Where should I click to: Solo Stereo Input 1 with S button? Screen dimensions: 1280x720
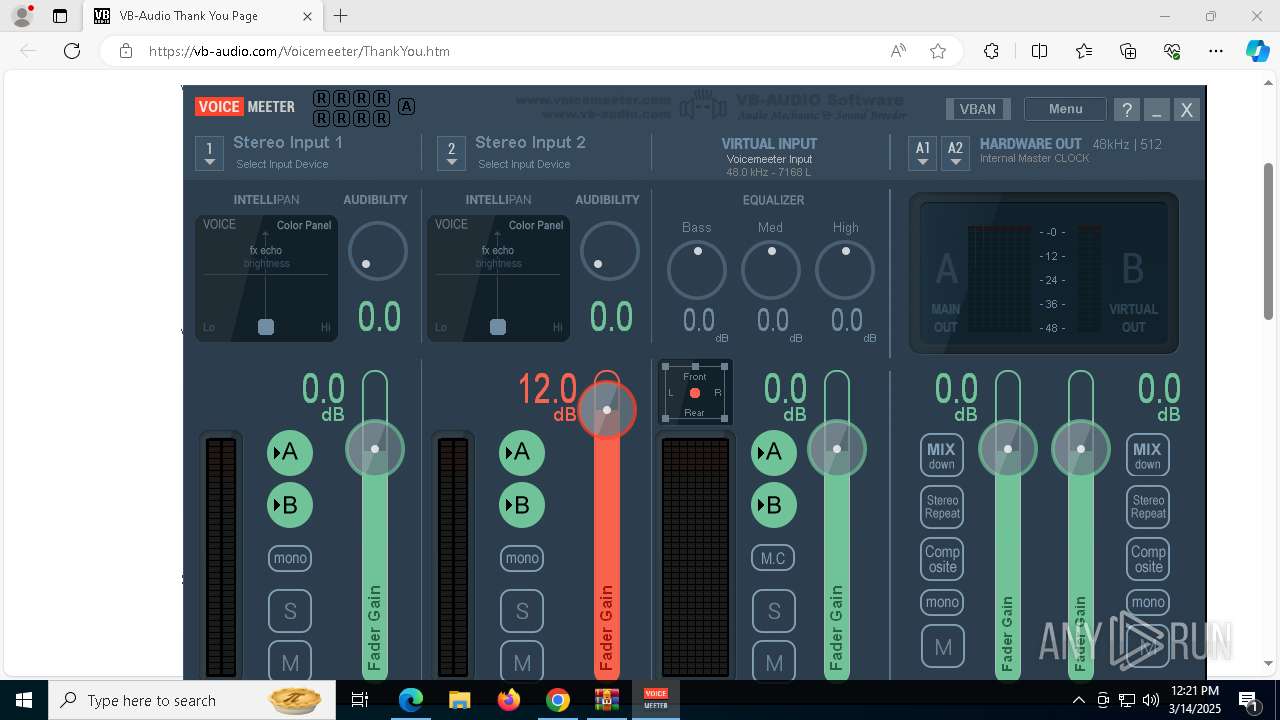pos(290,610)
